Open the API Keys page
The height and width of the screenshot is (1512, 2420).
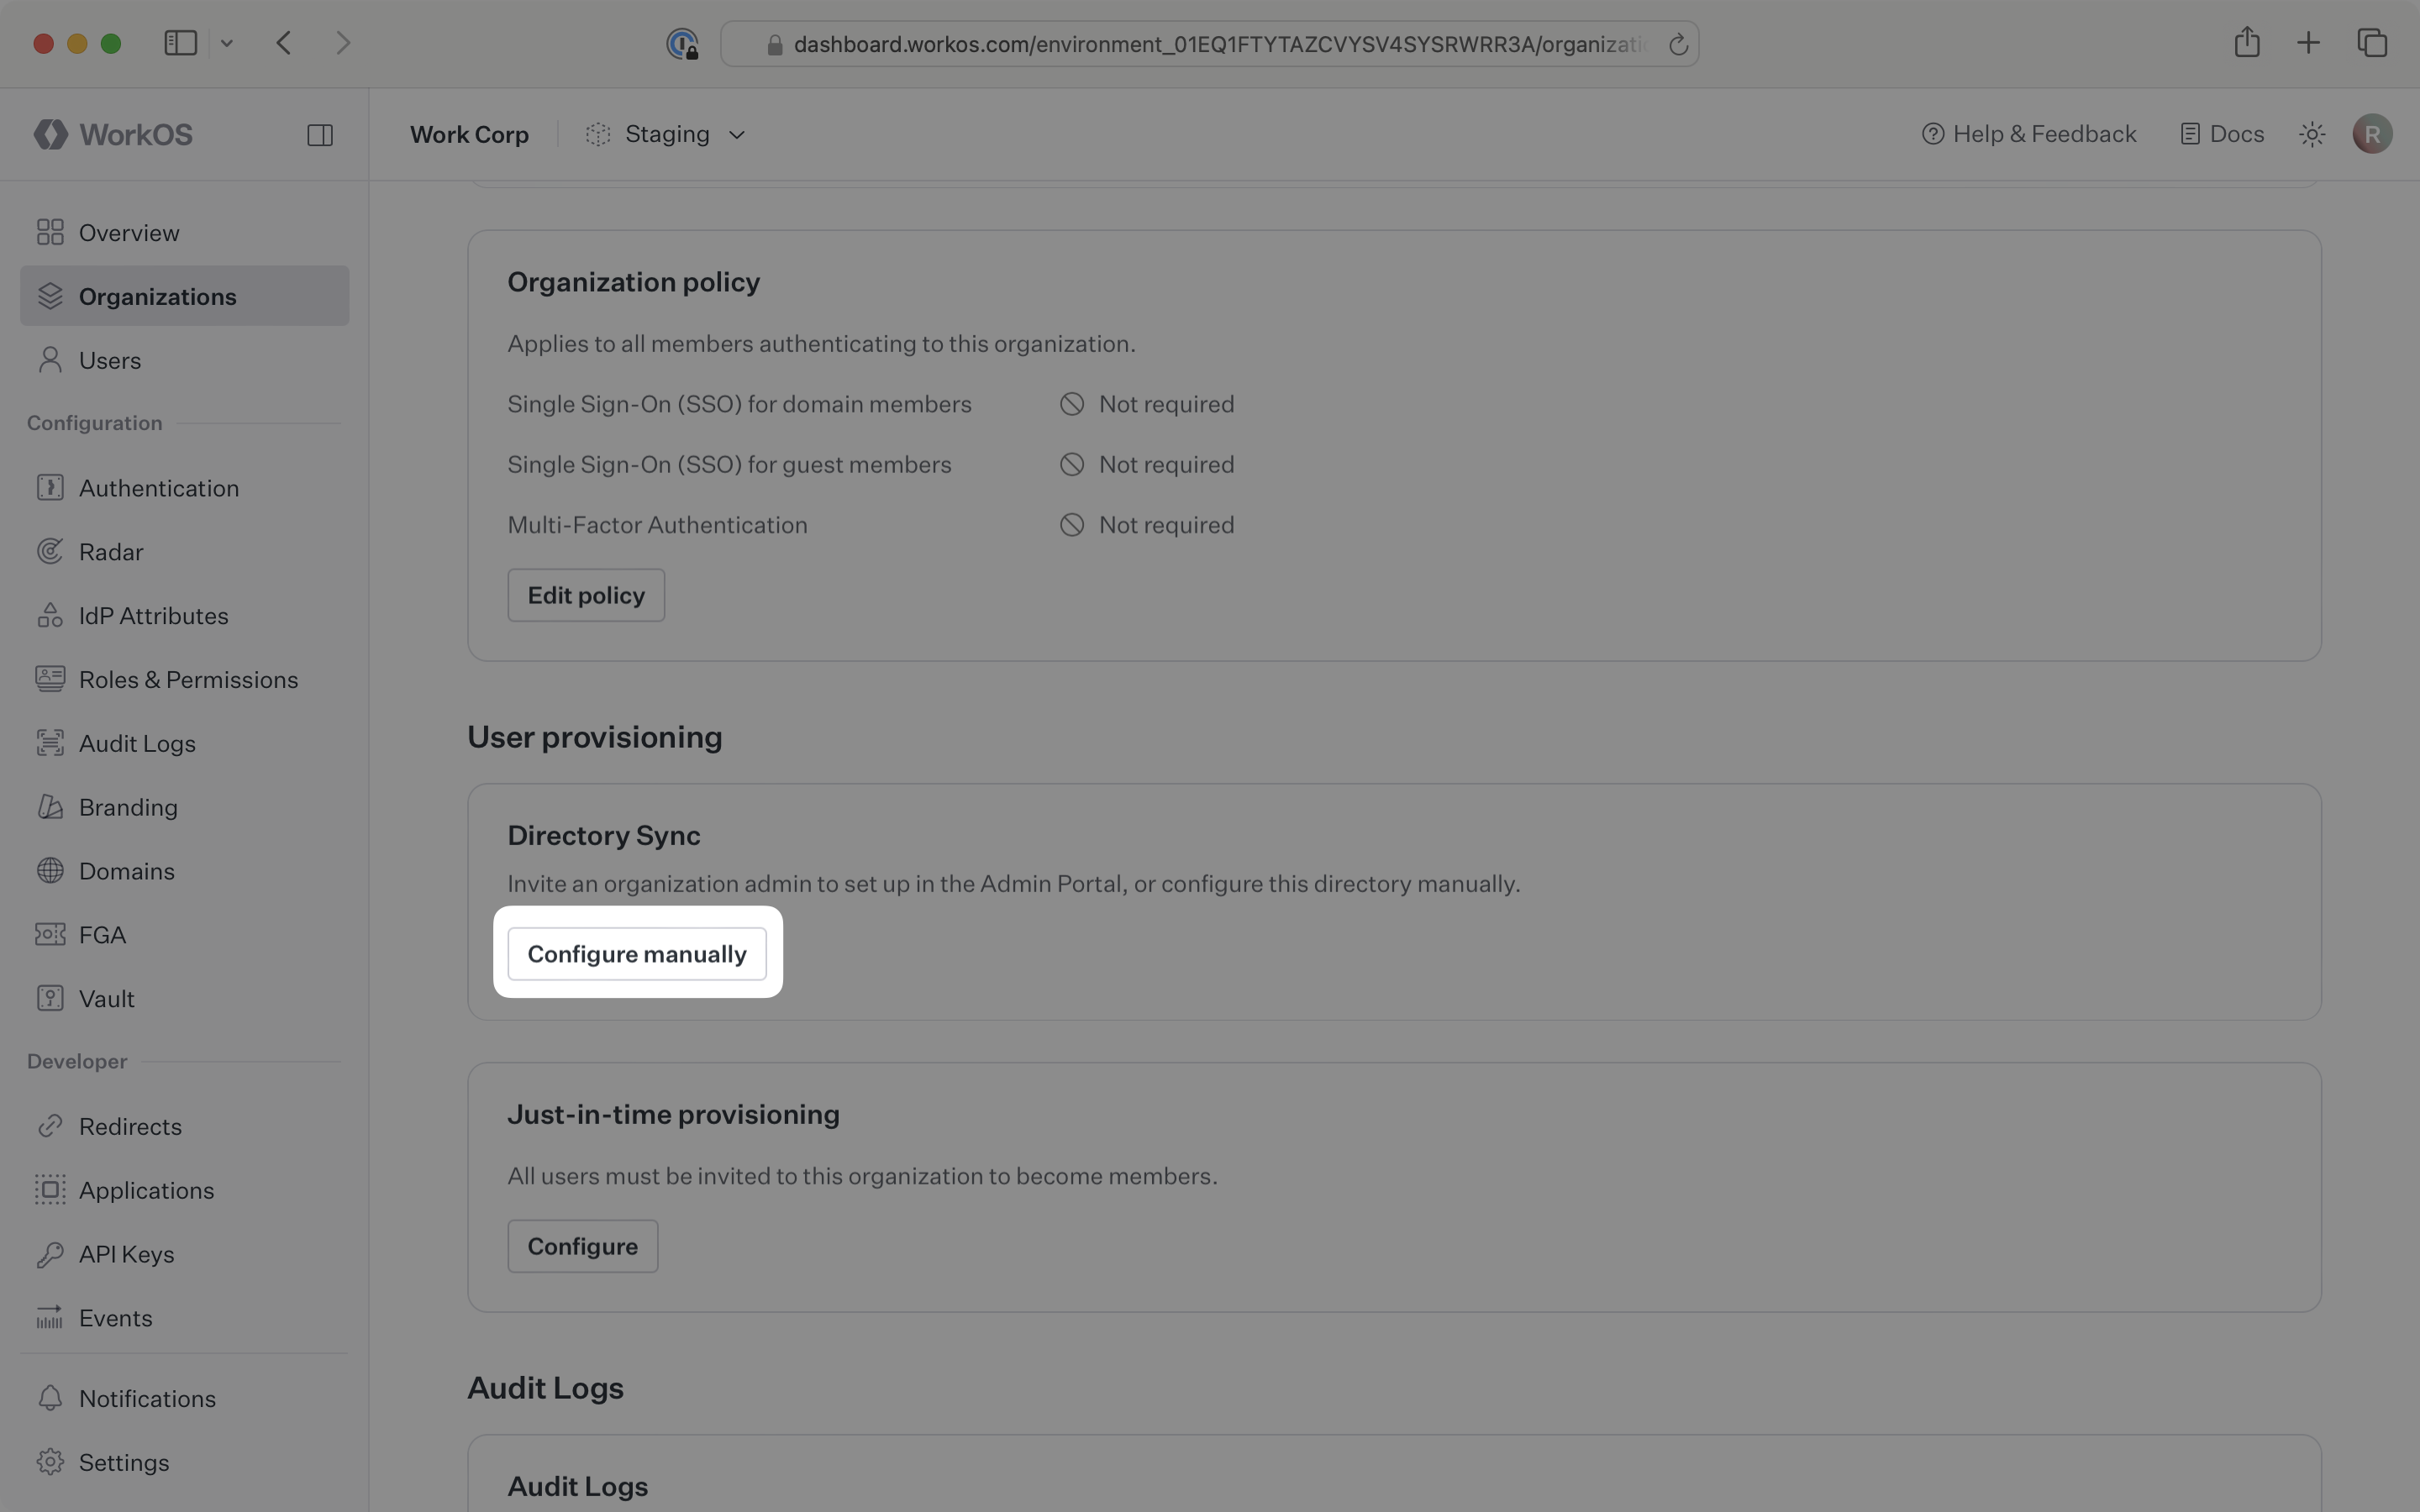tap(126, 1254)
